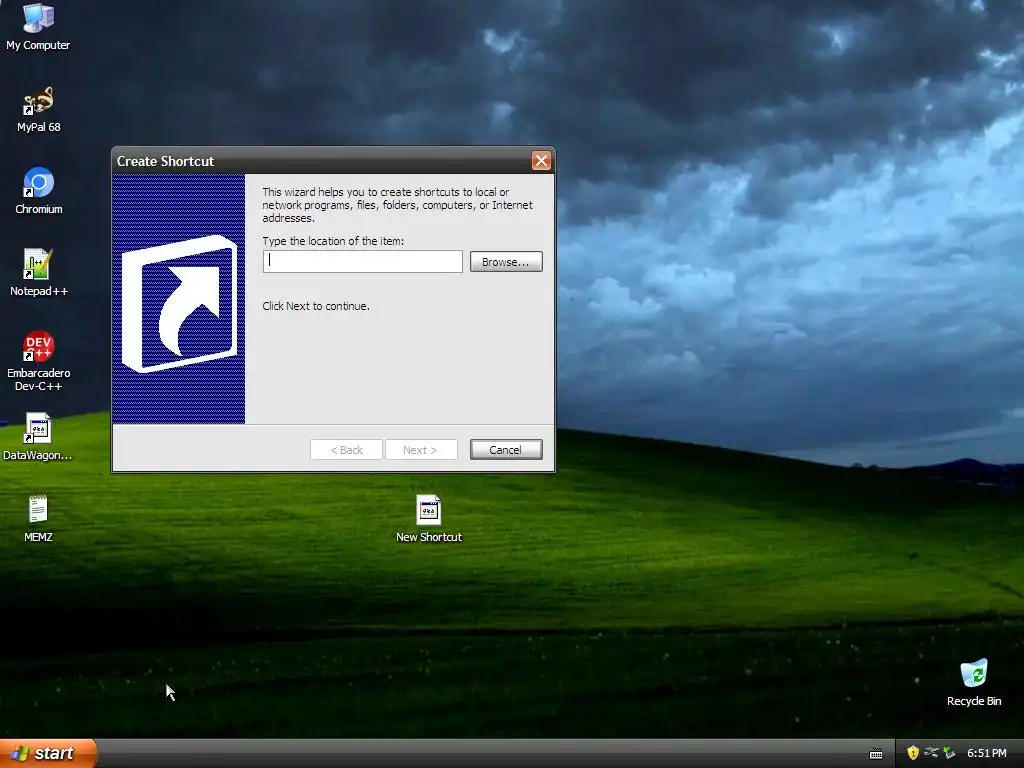Select the New Shortcut desktop icon

tap(428, 519)
